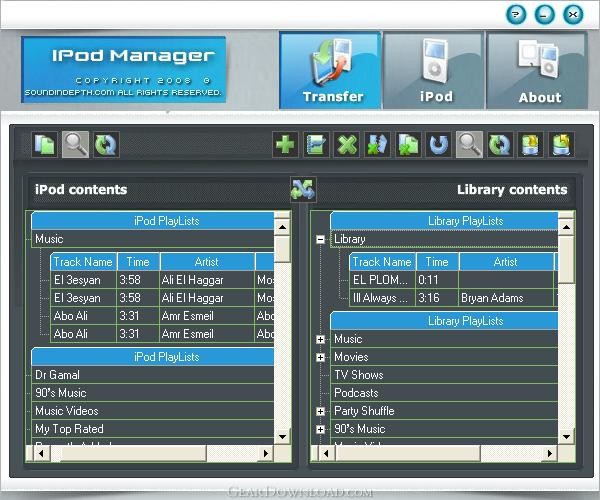Click the refresh icon above Library contents
Screen dimensions: 600x500
coord(500,145)
